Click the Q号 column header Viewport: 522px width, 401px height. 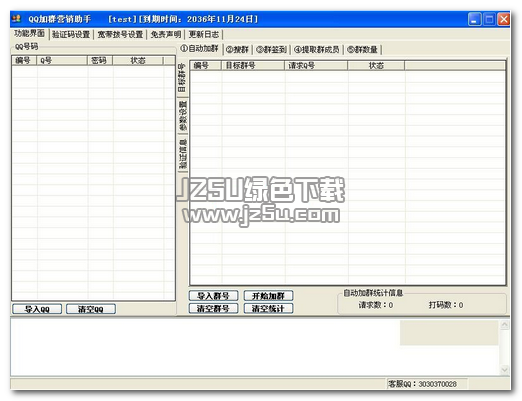pyautogui.click(x=62, y=60)
